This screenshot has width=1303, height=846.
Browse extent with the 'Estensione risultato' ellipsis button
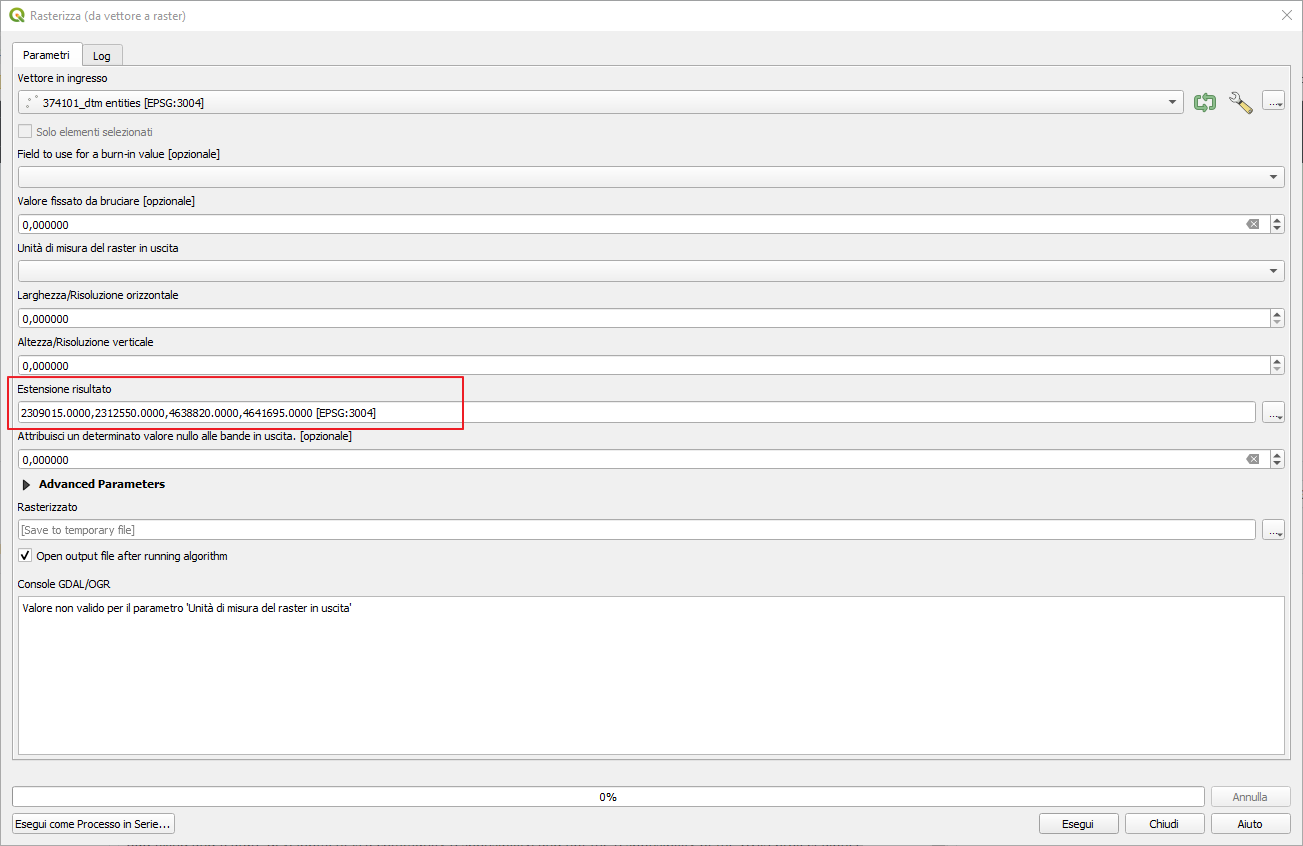coord(1273,412)
